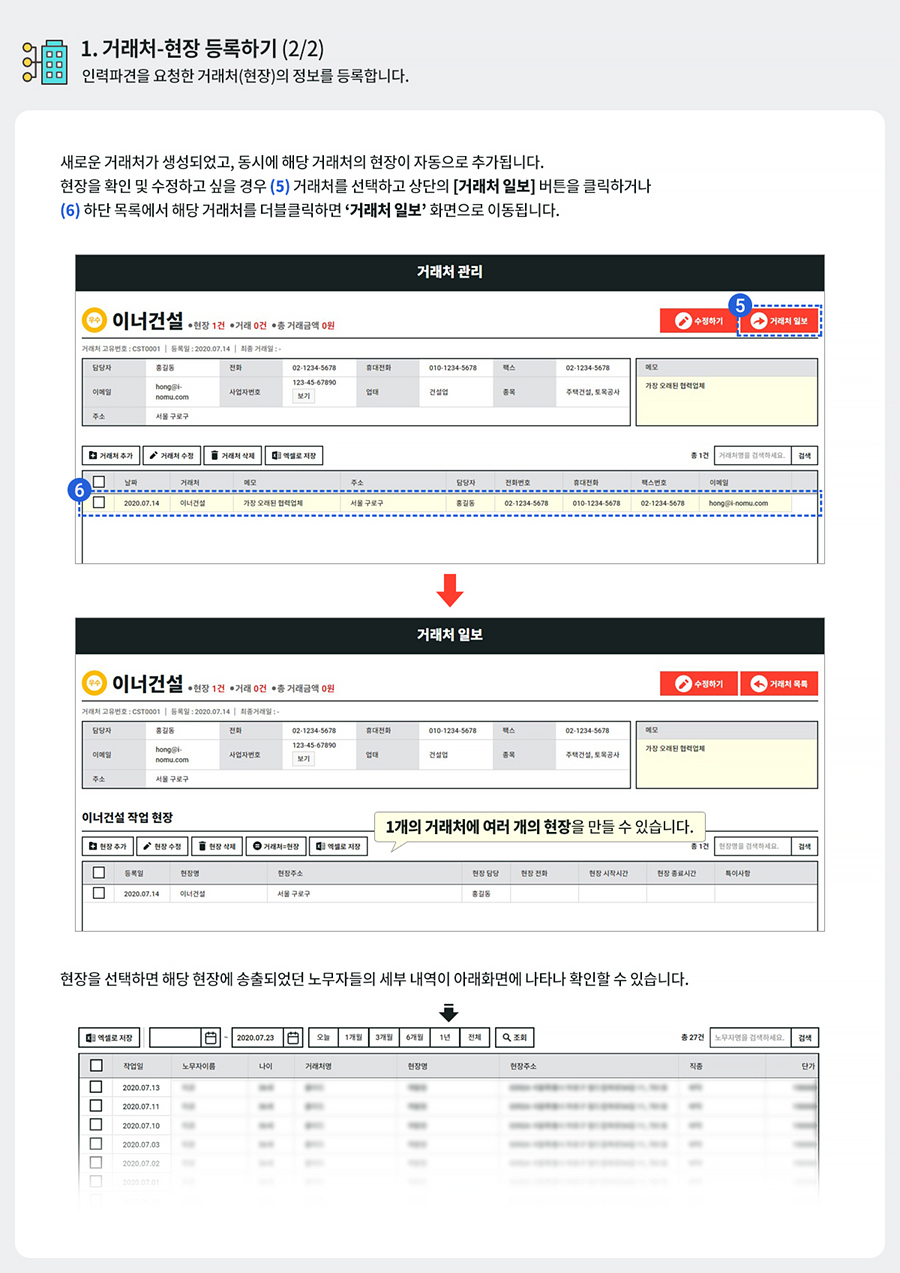Click the 거래처 추가 toolbar button
The width and height of the screenshot is (900, 1273).
point(110,455)
